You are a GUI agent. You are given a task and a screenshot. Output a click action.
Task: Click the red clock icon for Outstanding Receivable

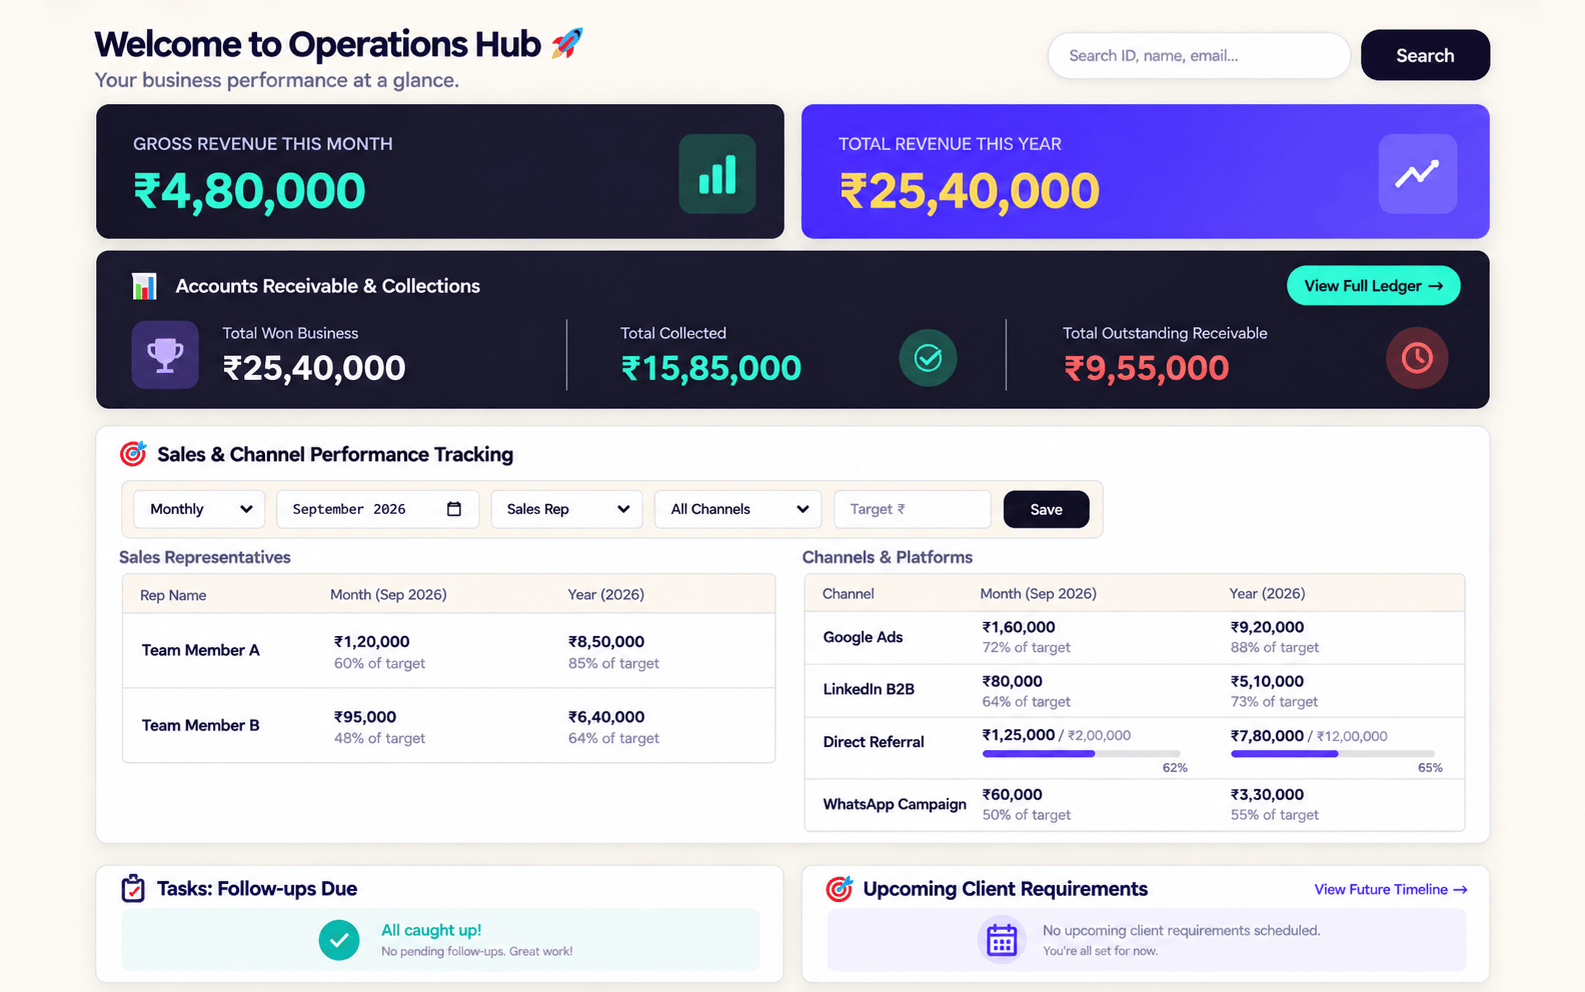click(x=1417, y=358)
